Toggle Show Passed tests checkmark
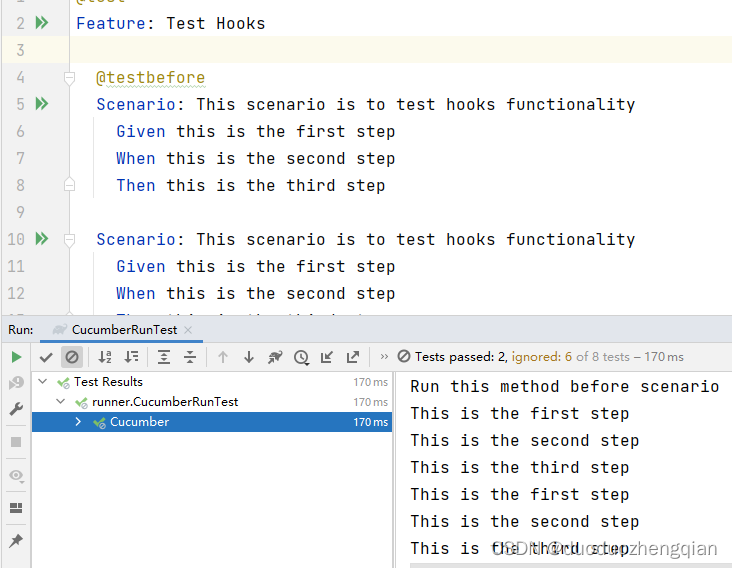This screenshot has height=568, width=732. 46,358
